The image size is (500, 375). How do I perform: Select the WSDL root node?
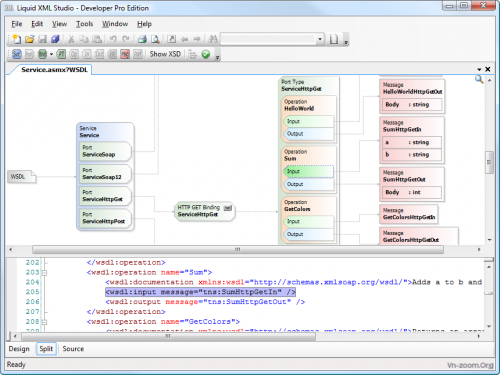point(21,177)
